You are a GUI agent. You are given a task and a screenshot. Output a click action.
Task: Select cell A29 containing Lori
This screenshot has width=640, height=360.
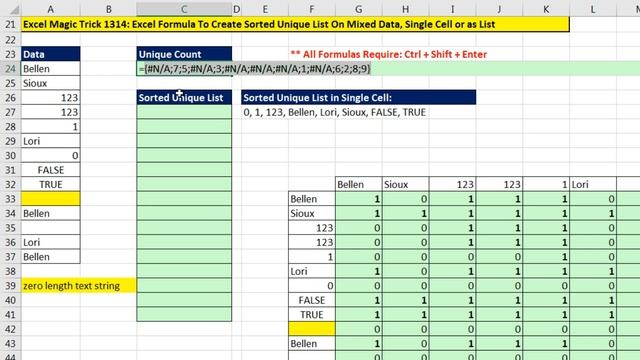51,141
